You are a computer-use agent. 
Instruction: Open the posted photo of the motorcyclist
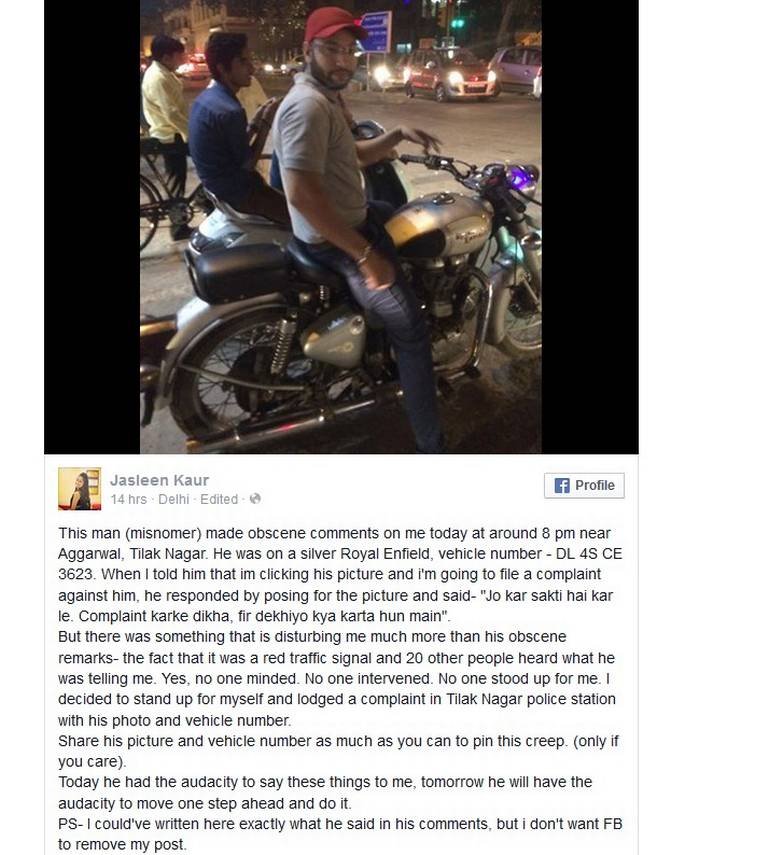click(341, 226)
